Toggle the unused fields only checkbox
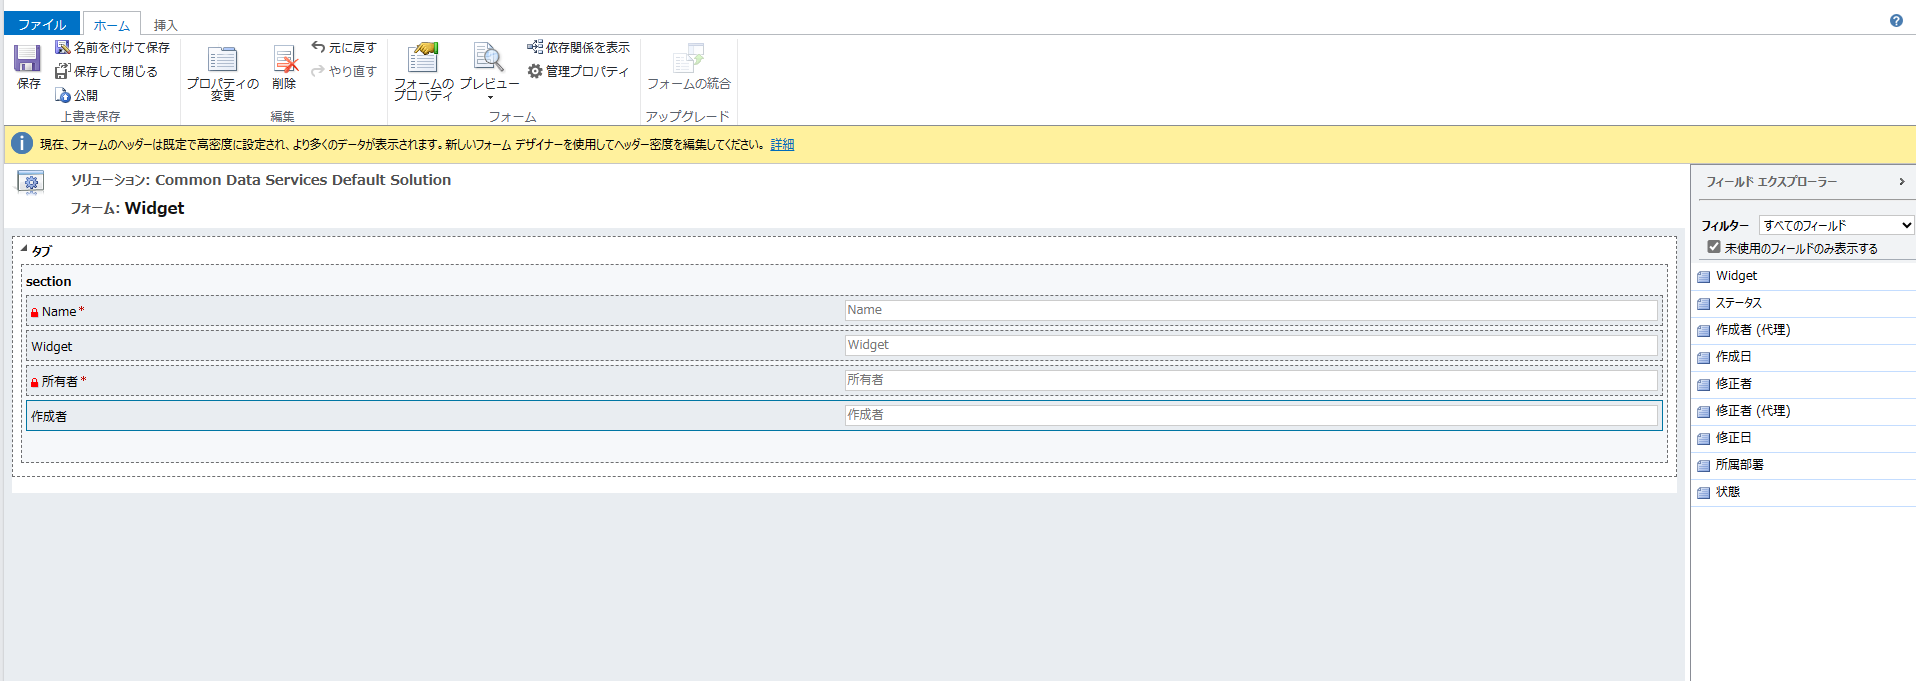The width and height of the screenshot is (1916, 681). [1714, 247]
